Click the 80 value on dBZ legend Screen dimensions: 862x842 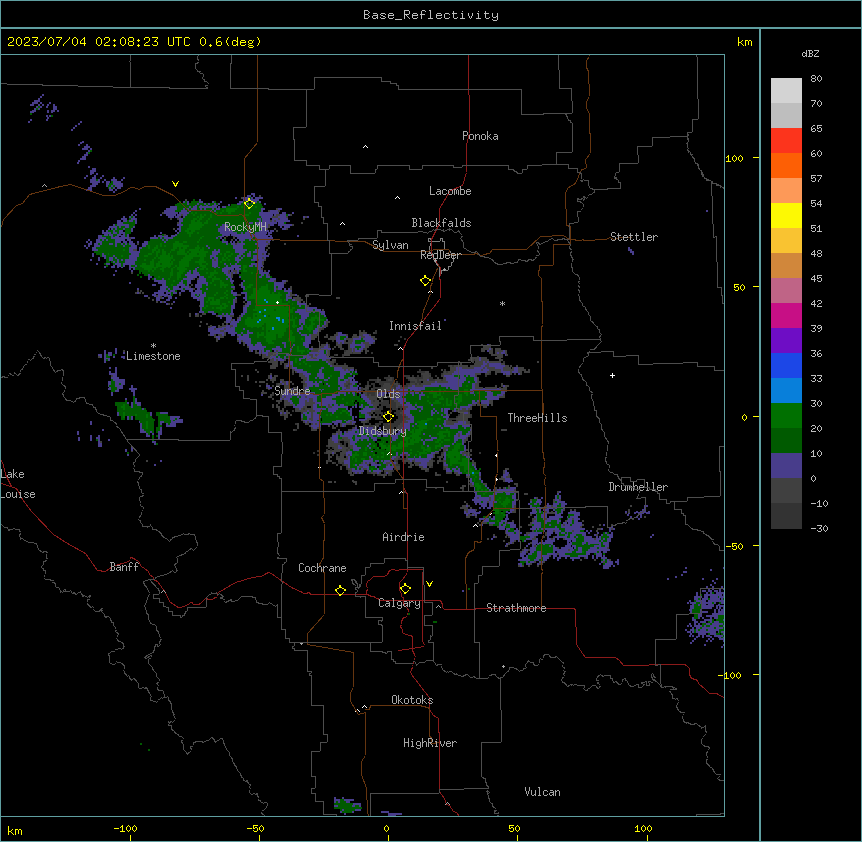click(816, 79)
